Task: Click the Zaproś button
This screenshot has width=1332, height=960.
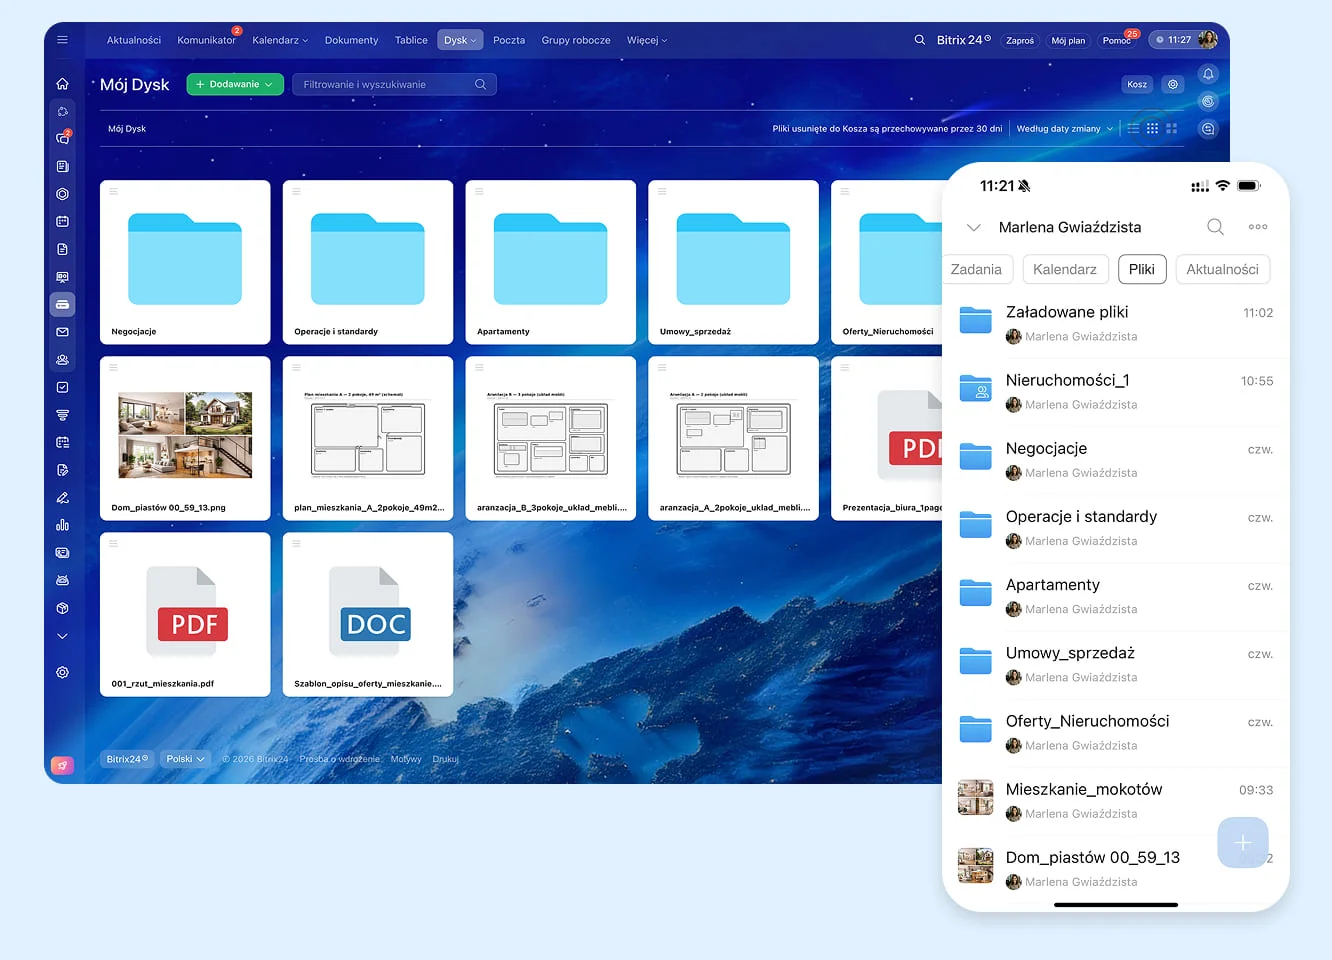Action: click(x=1020, y=41)
